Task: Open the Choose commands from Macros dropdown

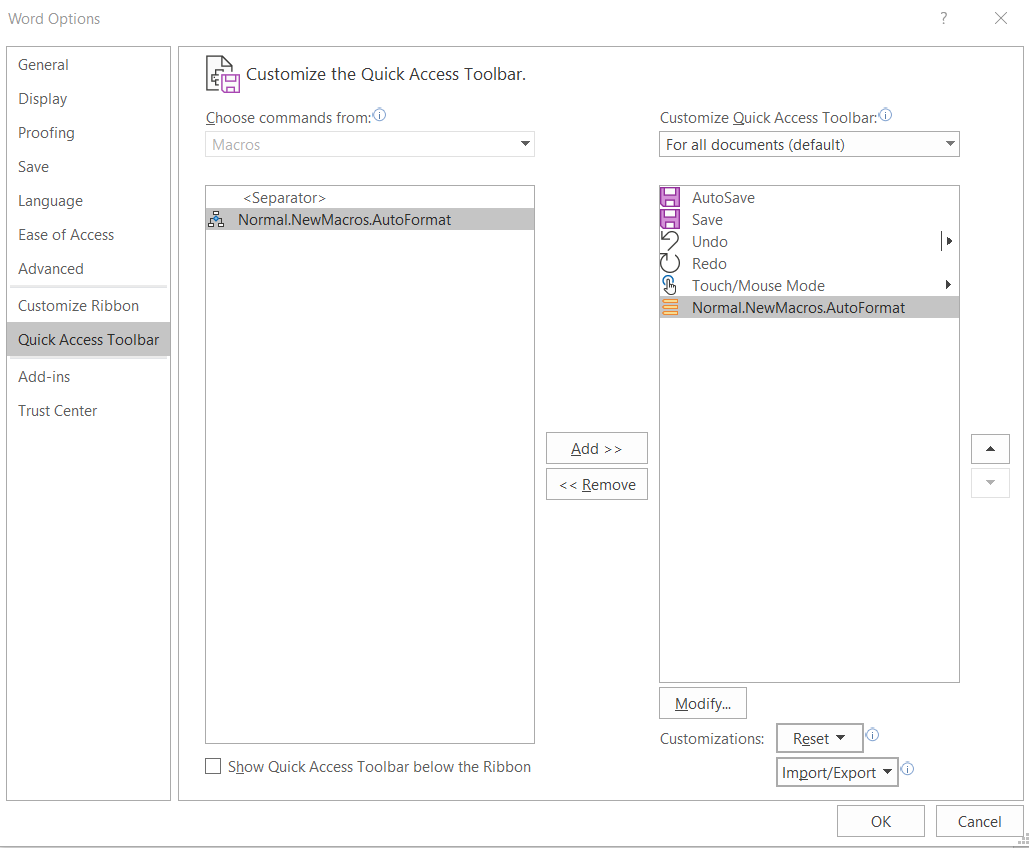Action: [x=370, y=145]
